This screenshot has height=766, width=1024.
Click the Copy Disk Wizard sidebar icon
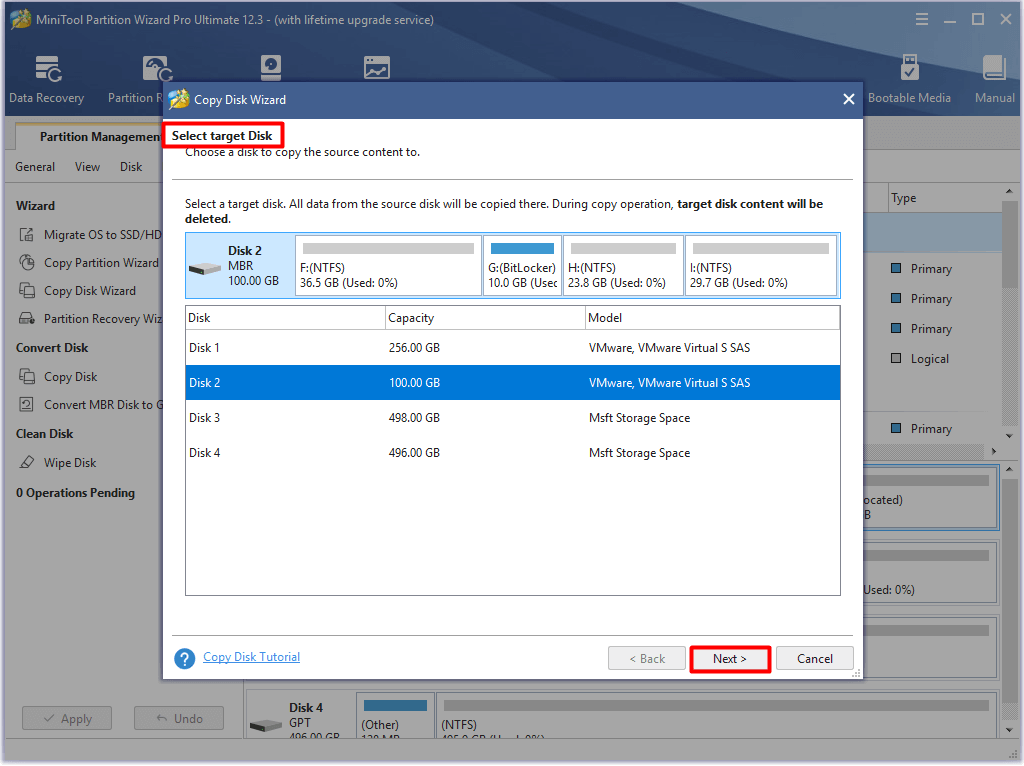coord(27,291)
